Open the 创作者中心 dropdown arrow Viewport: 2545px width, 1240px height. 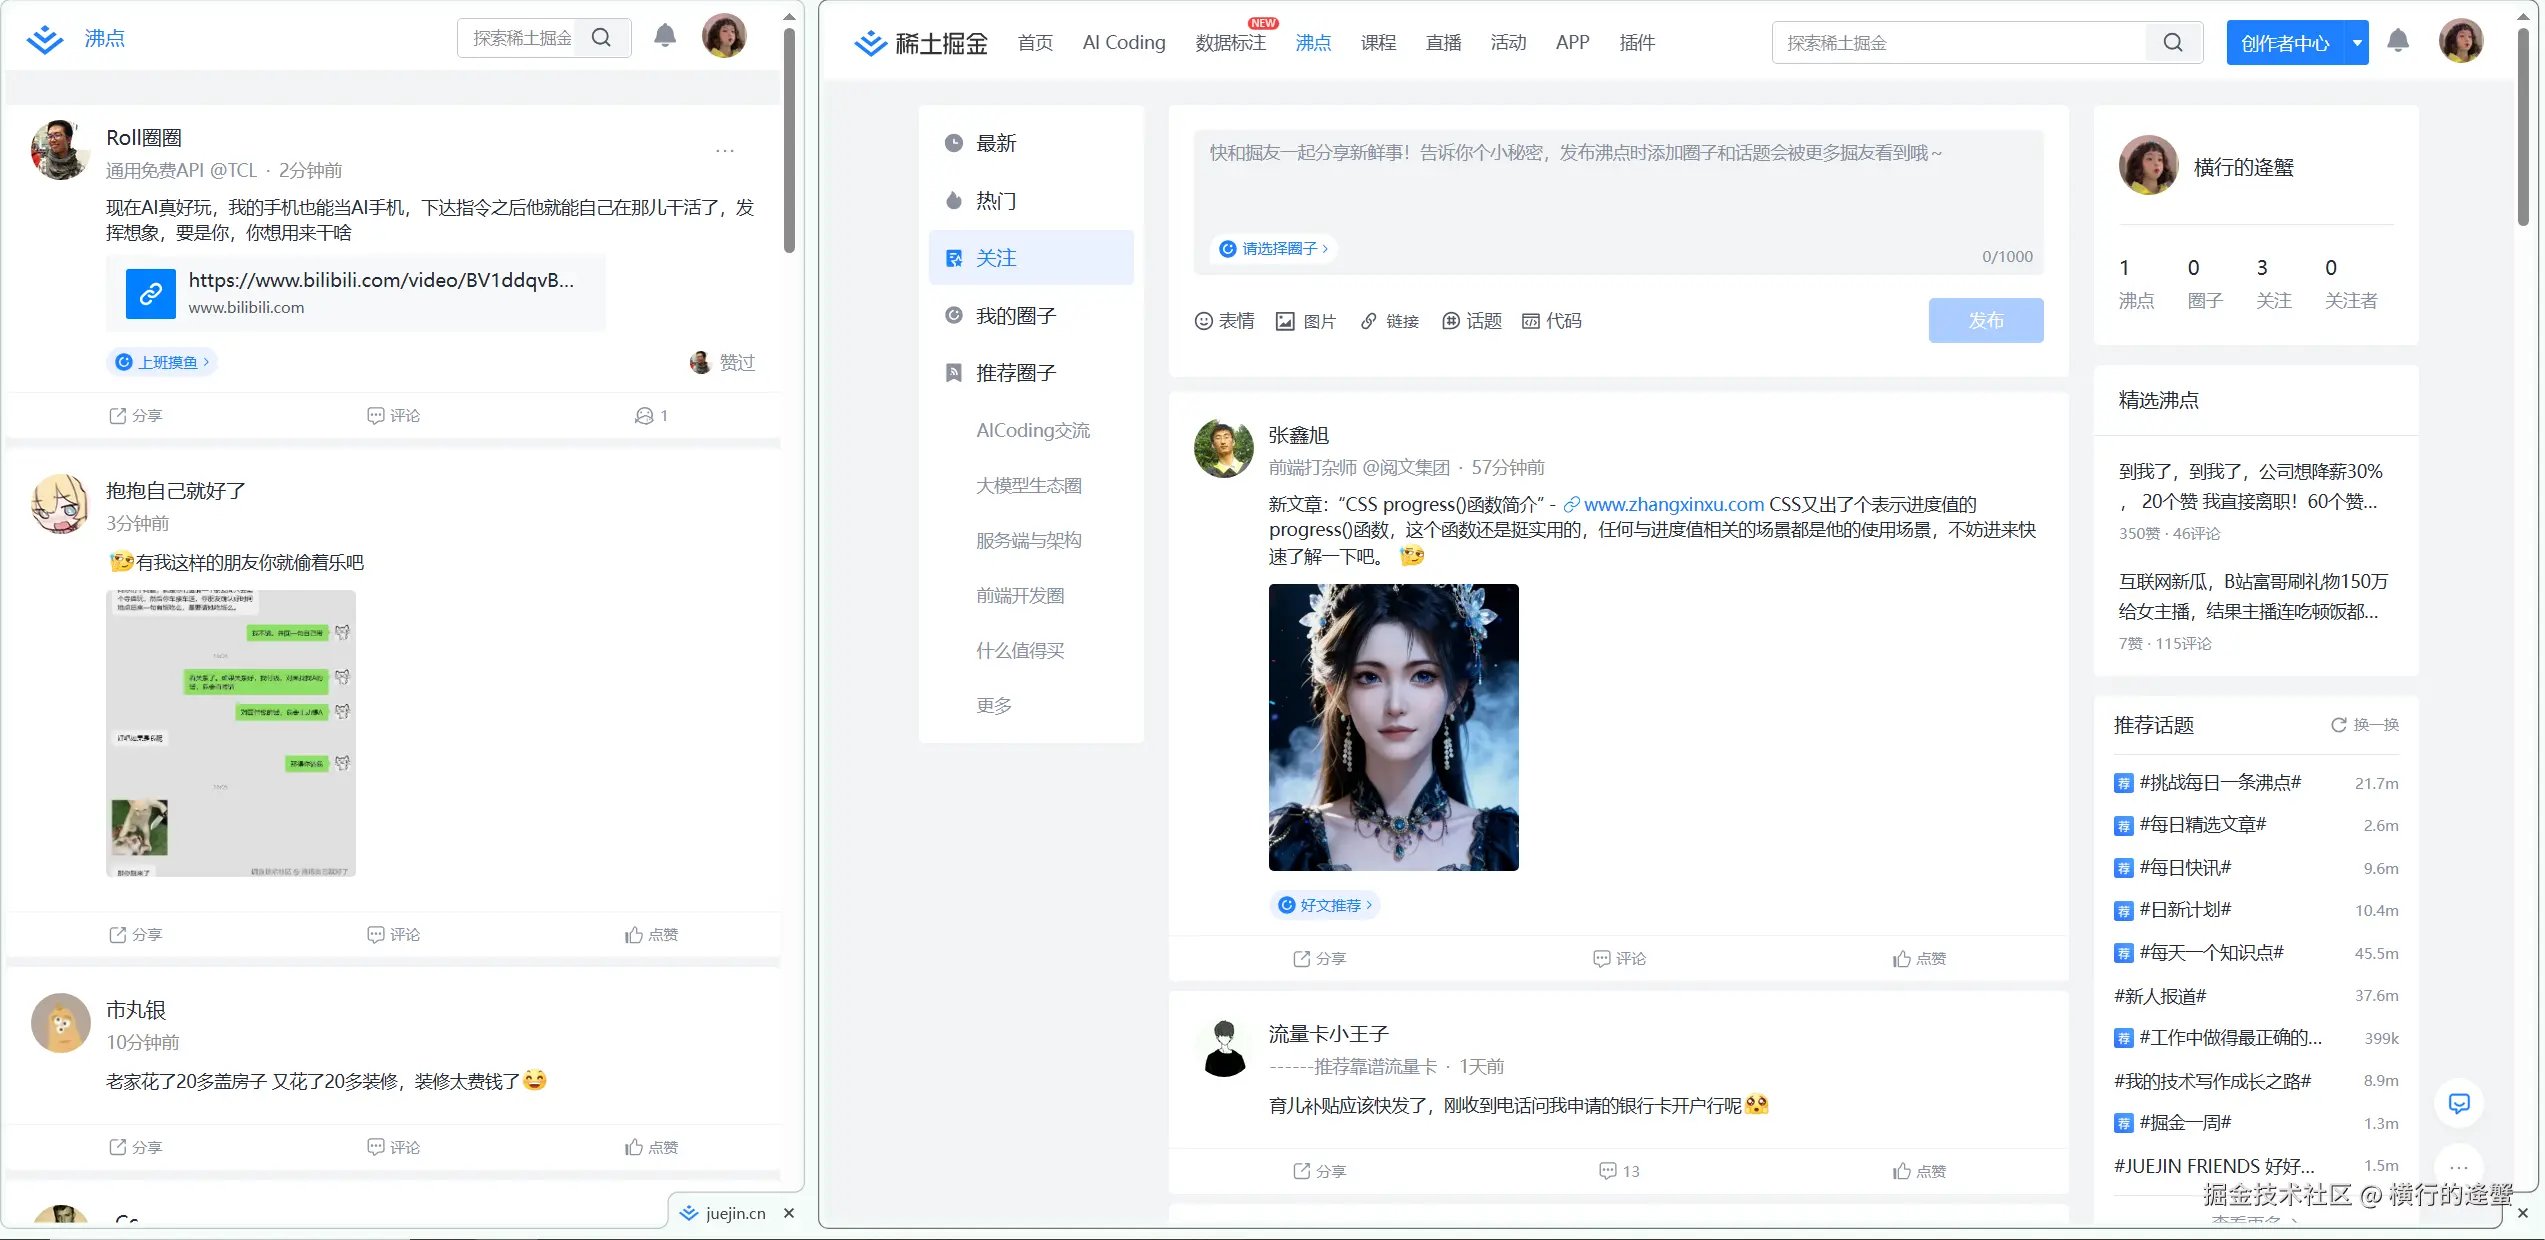pos(2358,42)
